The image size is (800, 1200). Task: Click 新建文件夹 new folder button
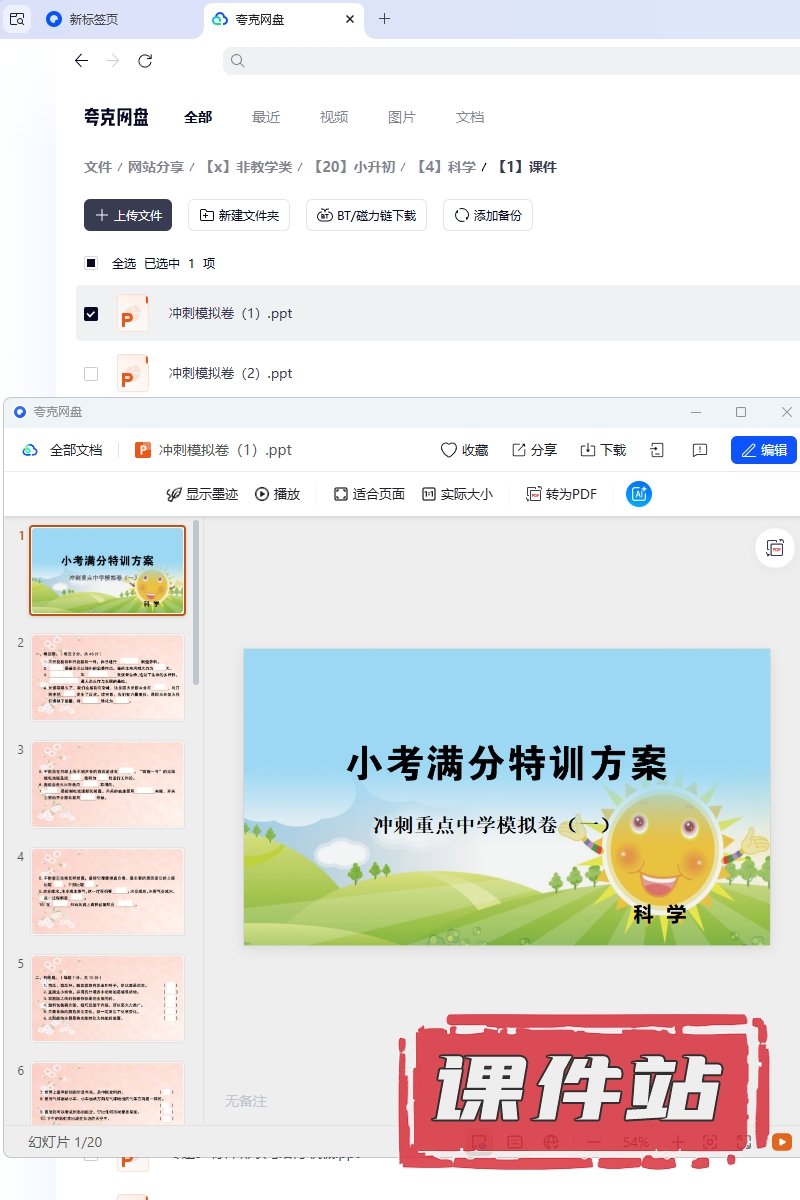point(240,215)
